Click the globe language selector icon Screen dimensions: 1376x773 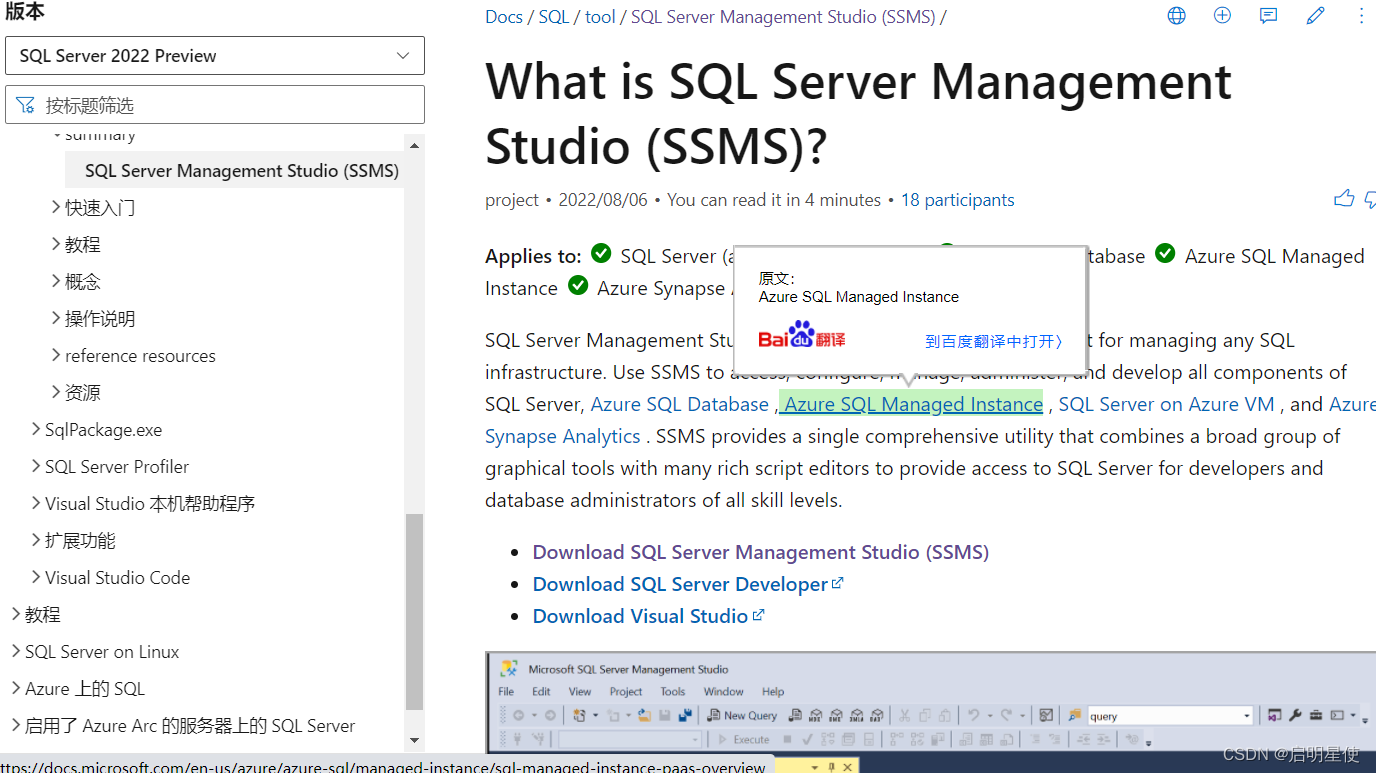1177,16
